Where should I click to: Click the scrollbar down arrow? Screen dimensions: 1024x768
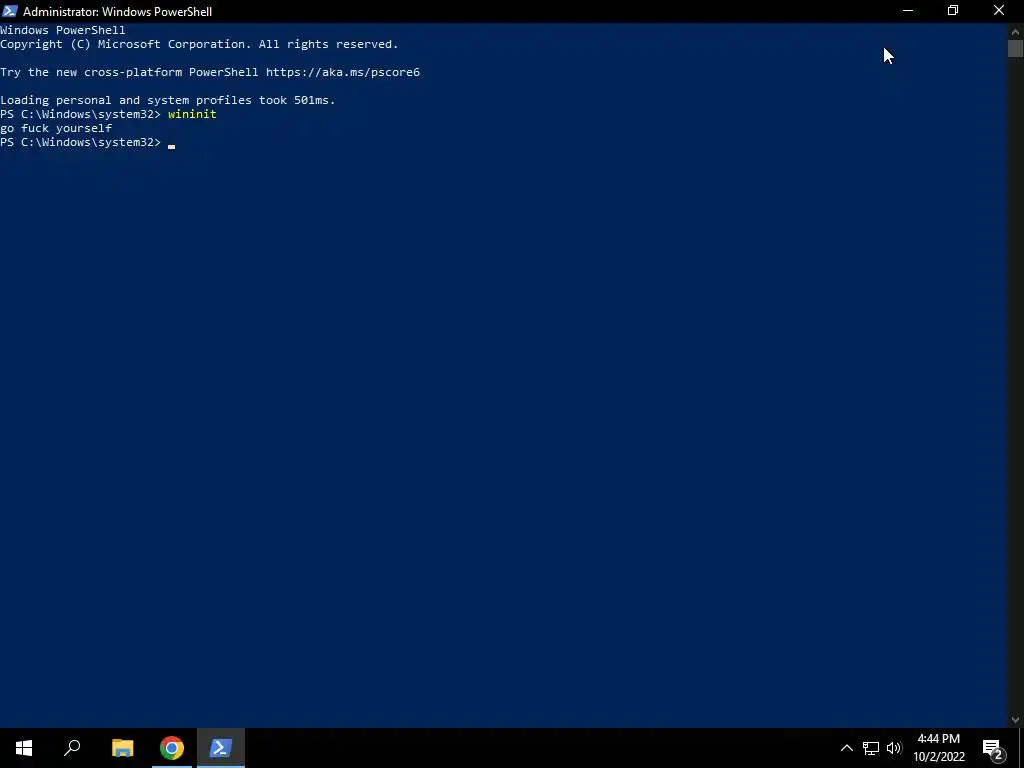pos(1015,720)
